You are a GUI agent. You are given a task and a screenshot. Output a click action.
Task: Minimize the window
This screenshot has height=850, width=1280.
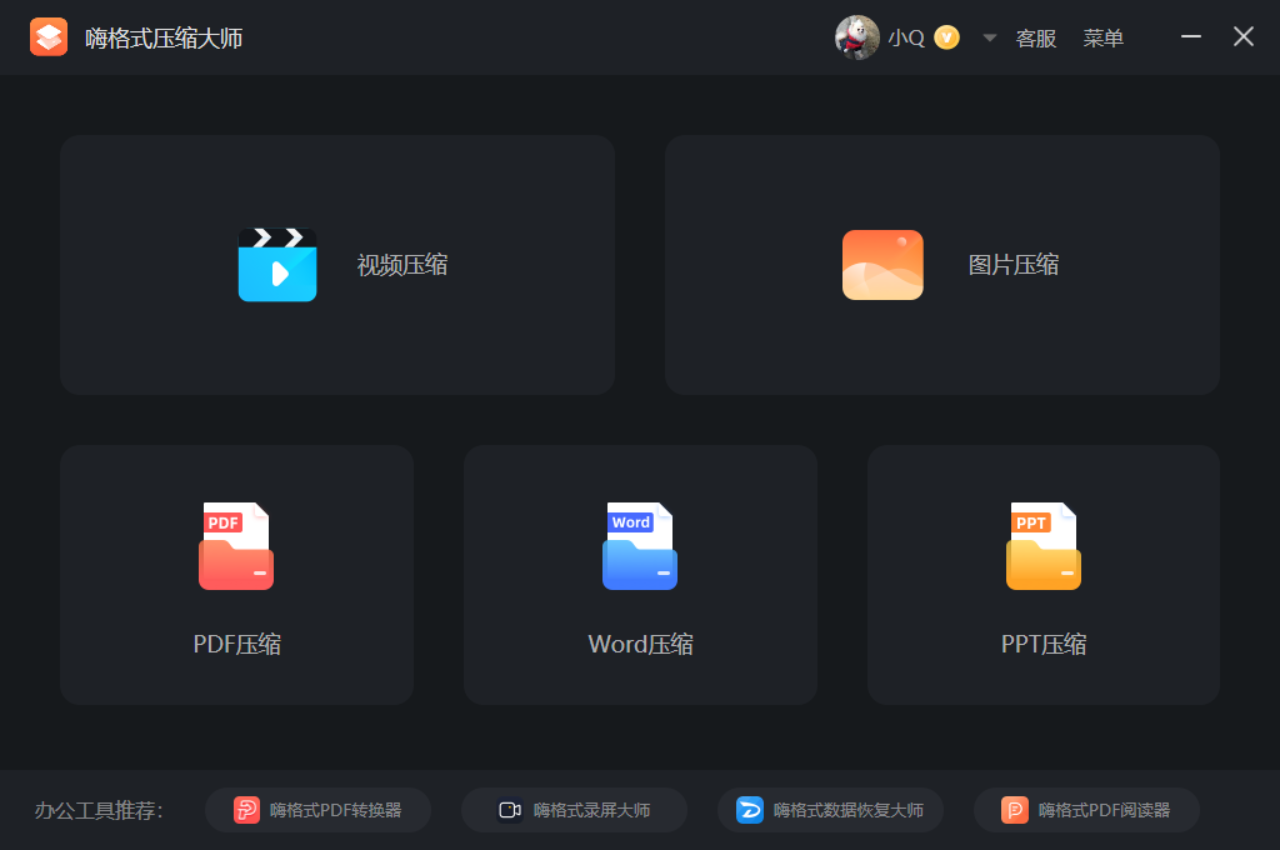pyautogui.click(x=1191, y=37)
